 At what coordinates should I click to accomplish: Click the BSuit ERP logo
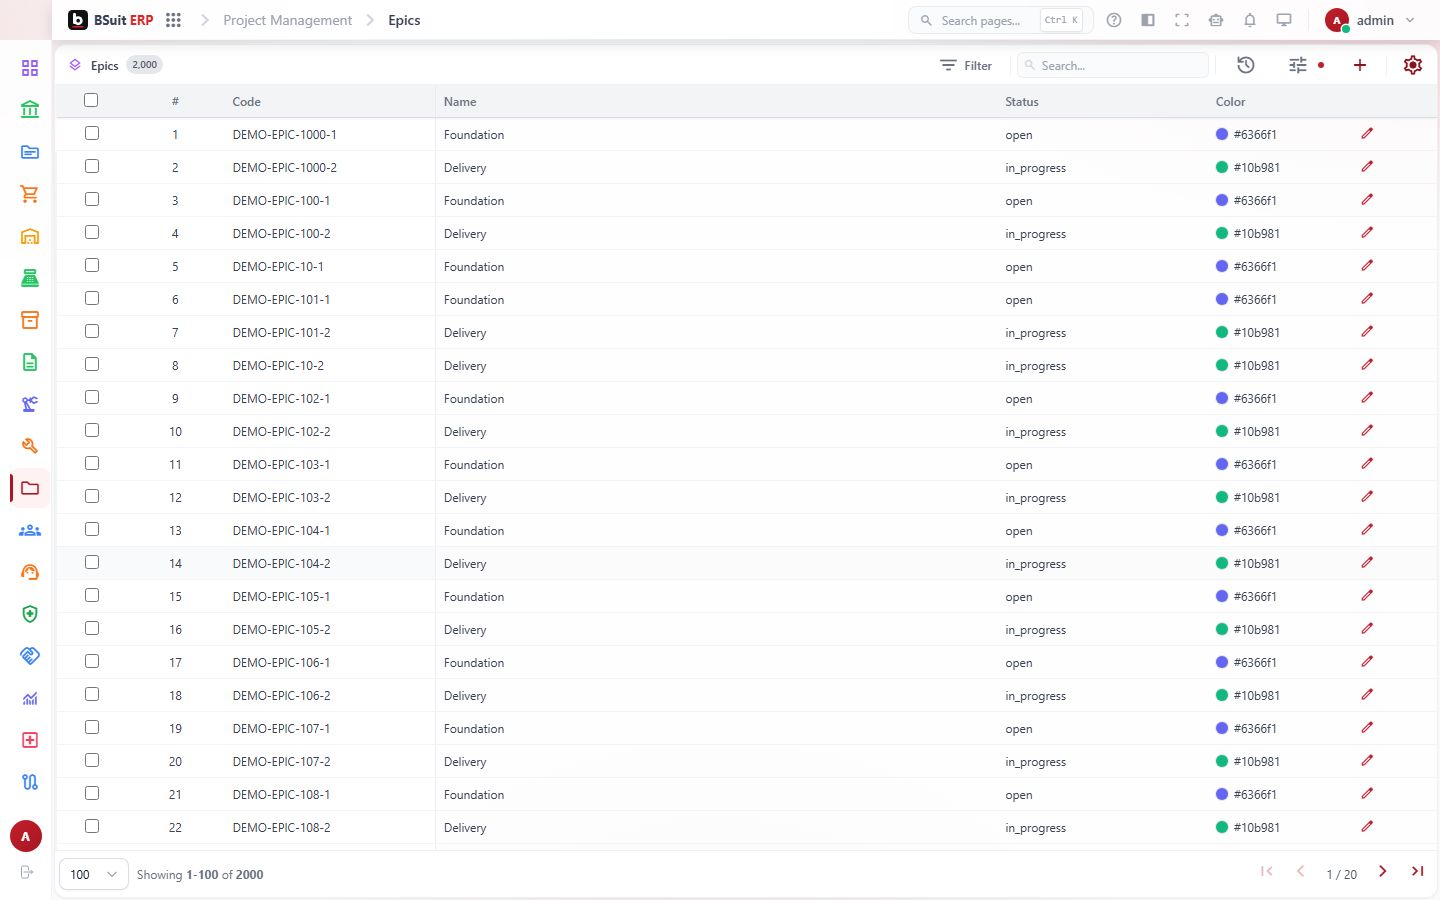tap(111, 20)
